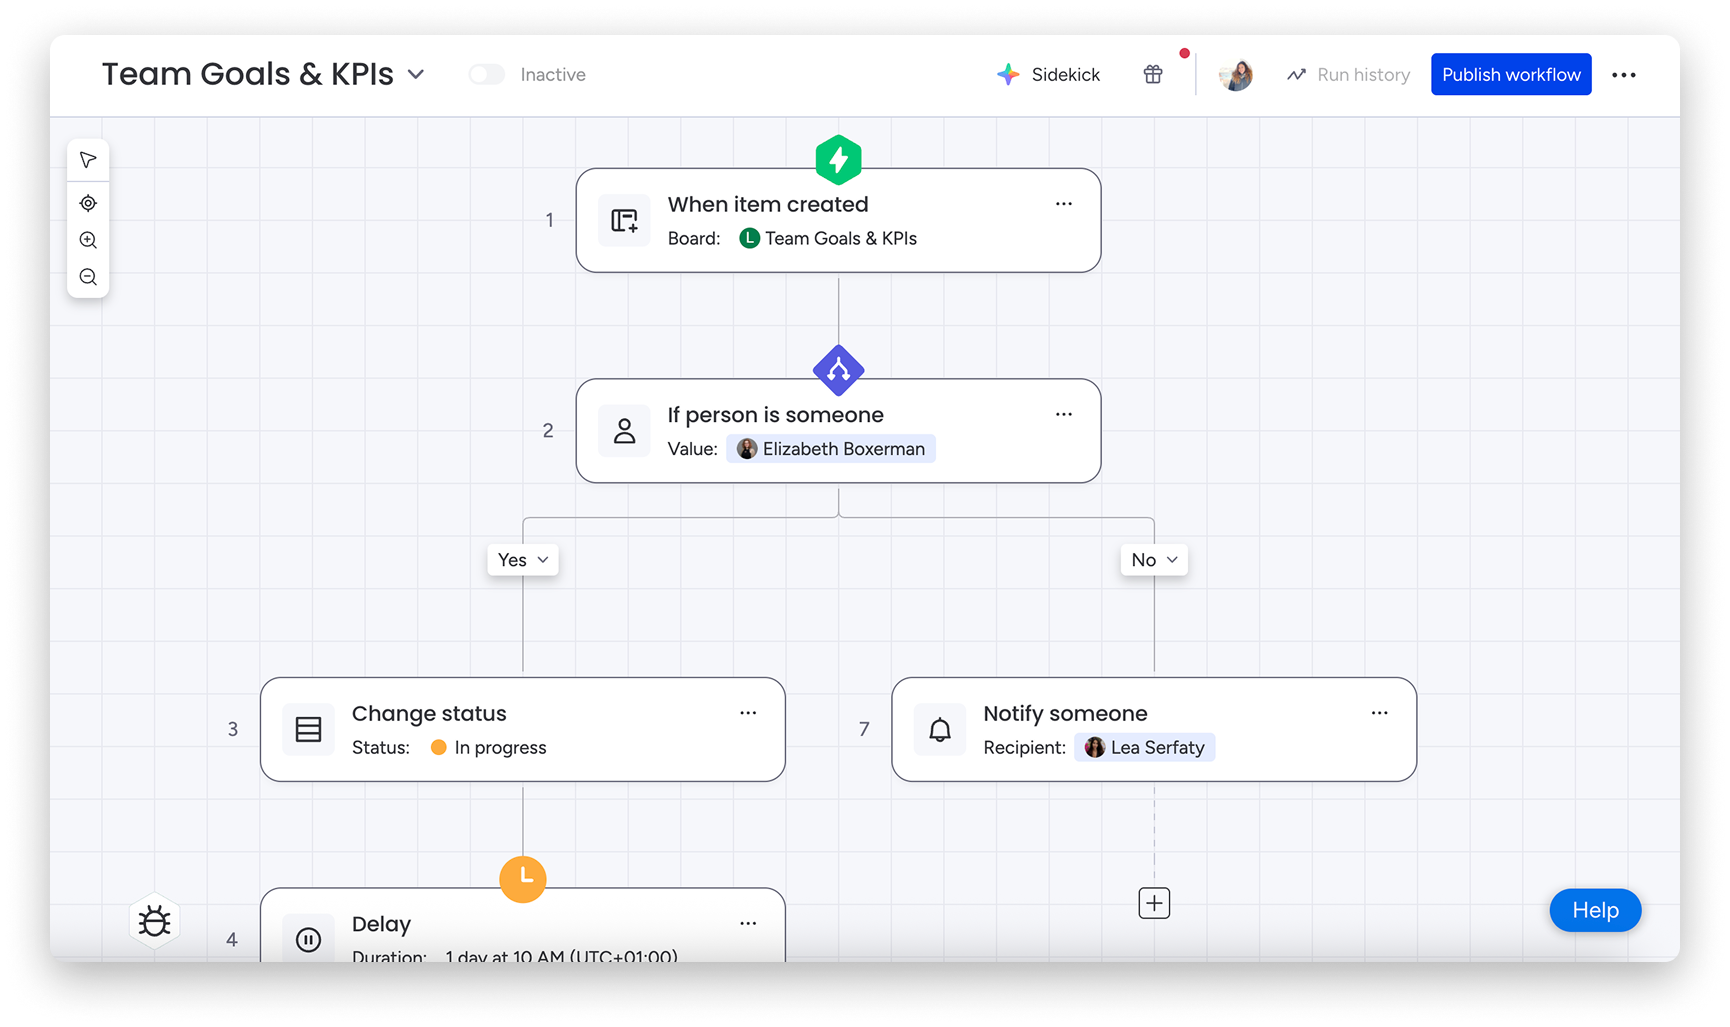
Task: Open options menu for When item created
Action: (x=1063, y=204)
